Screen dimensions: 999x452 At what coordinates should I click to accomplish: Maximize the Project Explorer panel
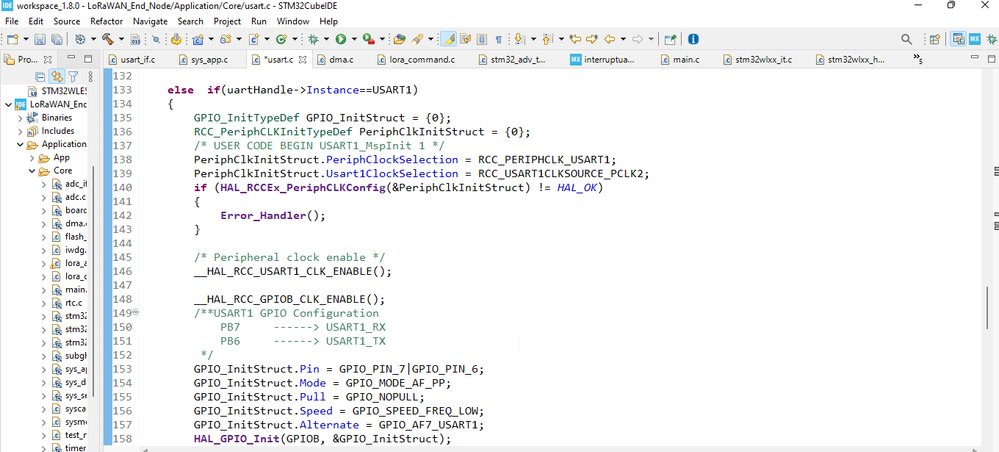tap(87, 59)
